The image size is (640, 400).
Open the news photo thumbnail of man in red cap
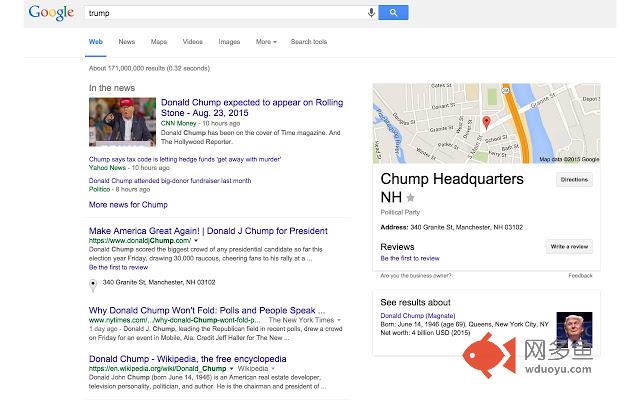pyautogui.click(x=122, y=122)
